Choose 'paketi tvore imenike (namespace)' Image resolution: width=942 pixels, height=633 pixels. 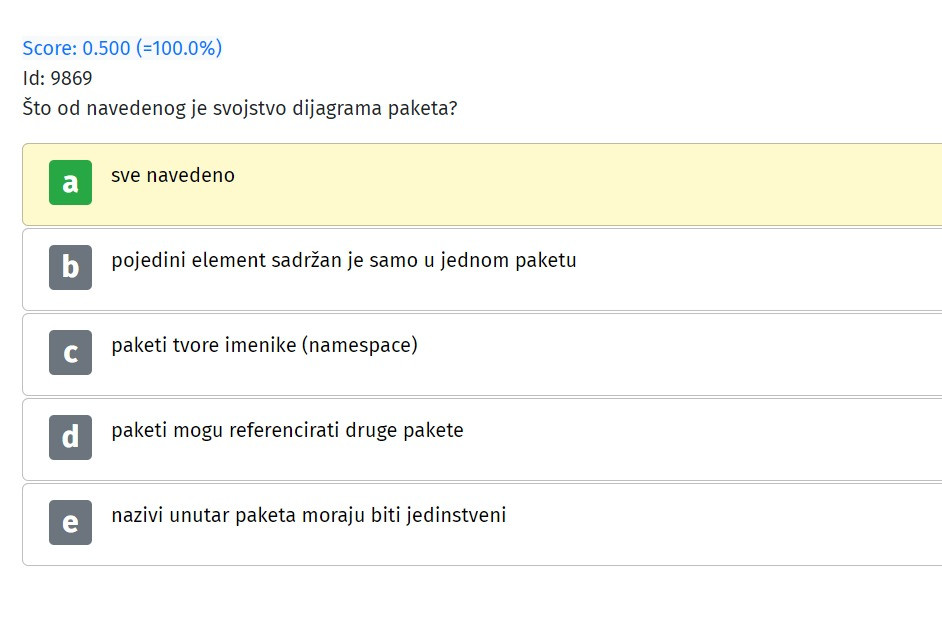(x=264, y=345)
